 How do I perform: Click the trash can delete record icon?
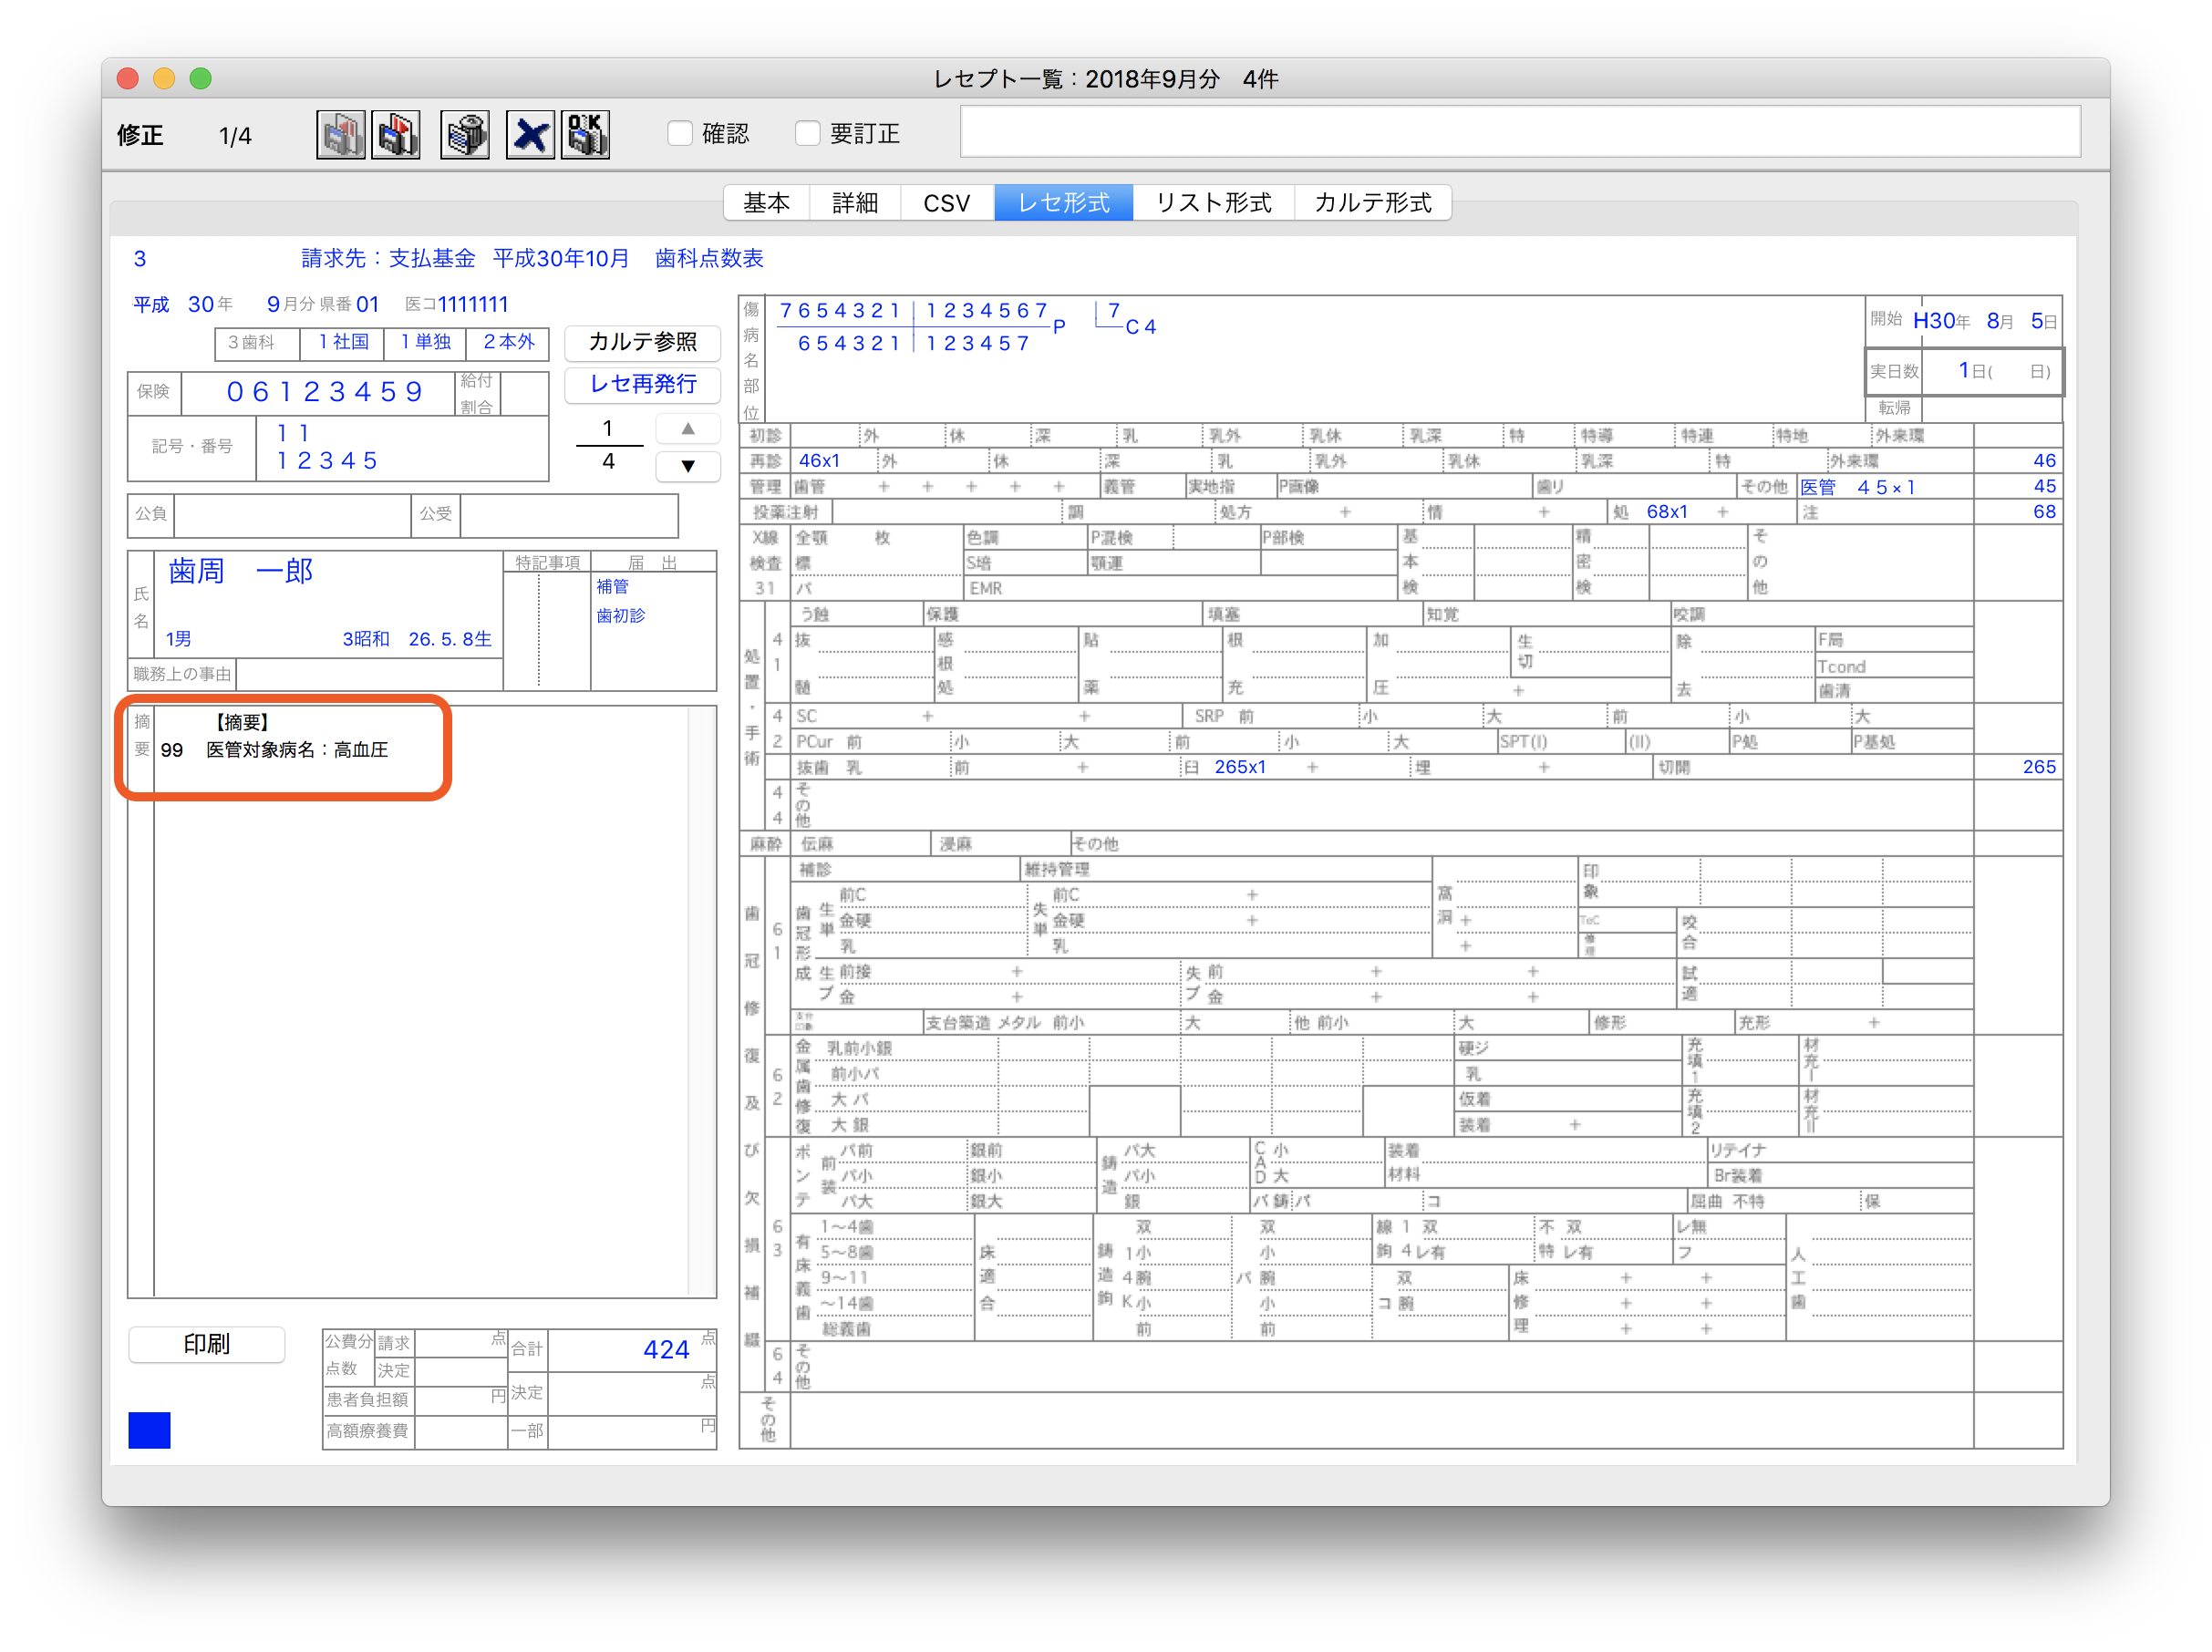[x=465, y=135]
